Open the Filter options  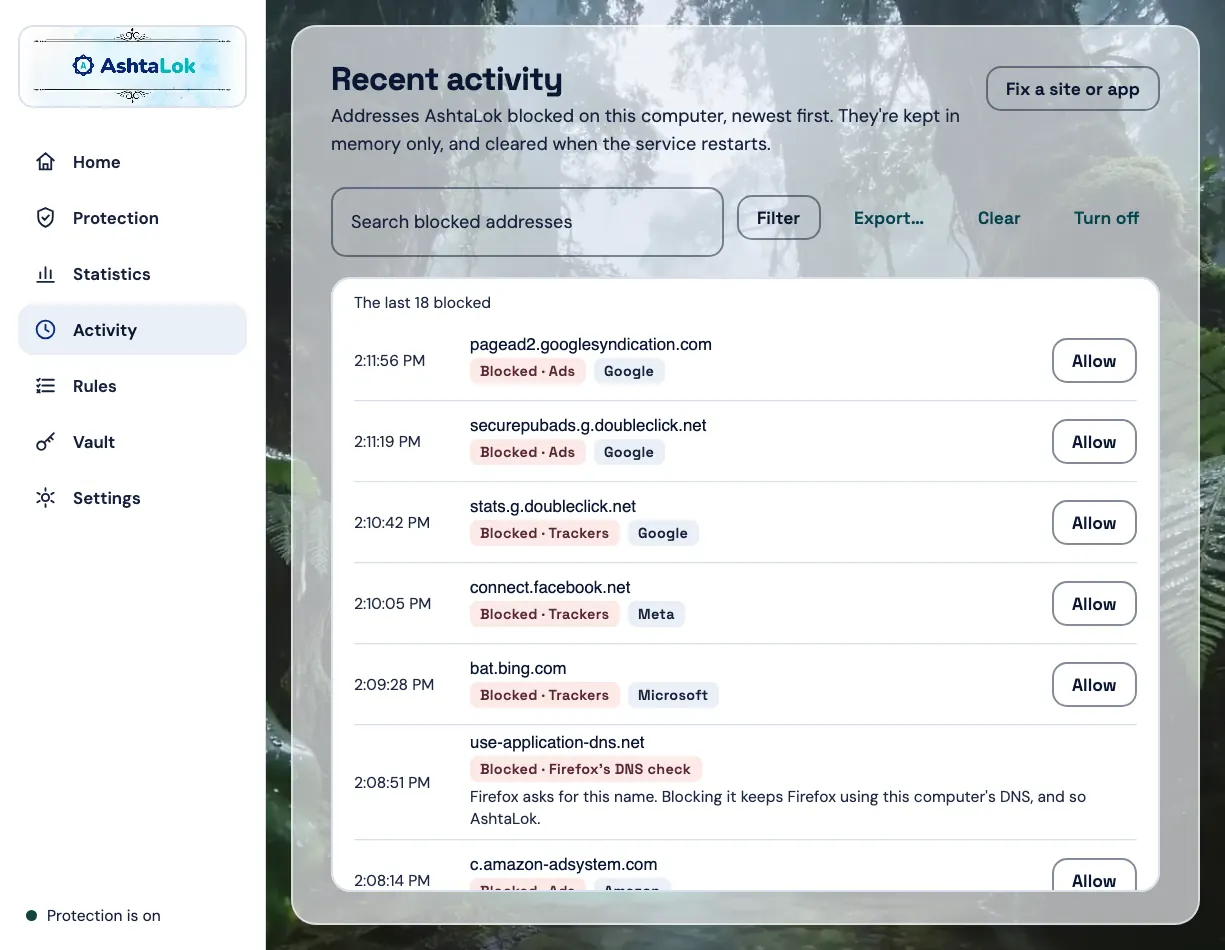point(778,218)
